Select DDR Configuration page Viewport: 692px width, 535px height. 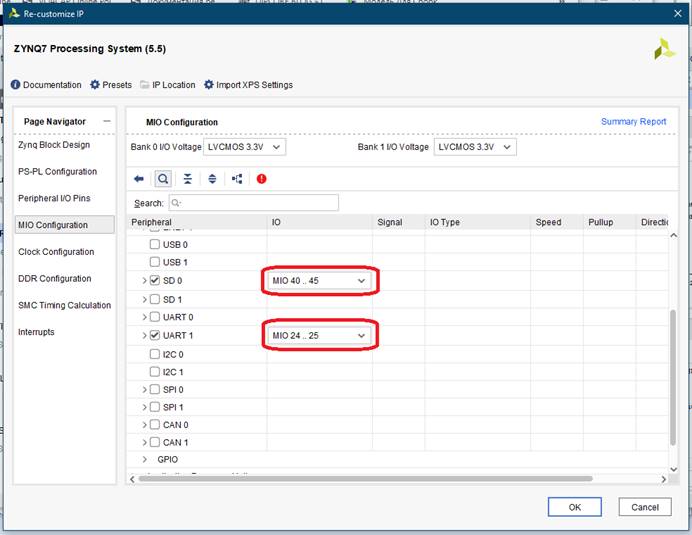(x=54, y=279)
